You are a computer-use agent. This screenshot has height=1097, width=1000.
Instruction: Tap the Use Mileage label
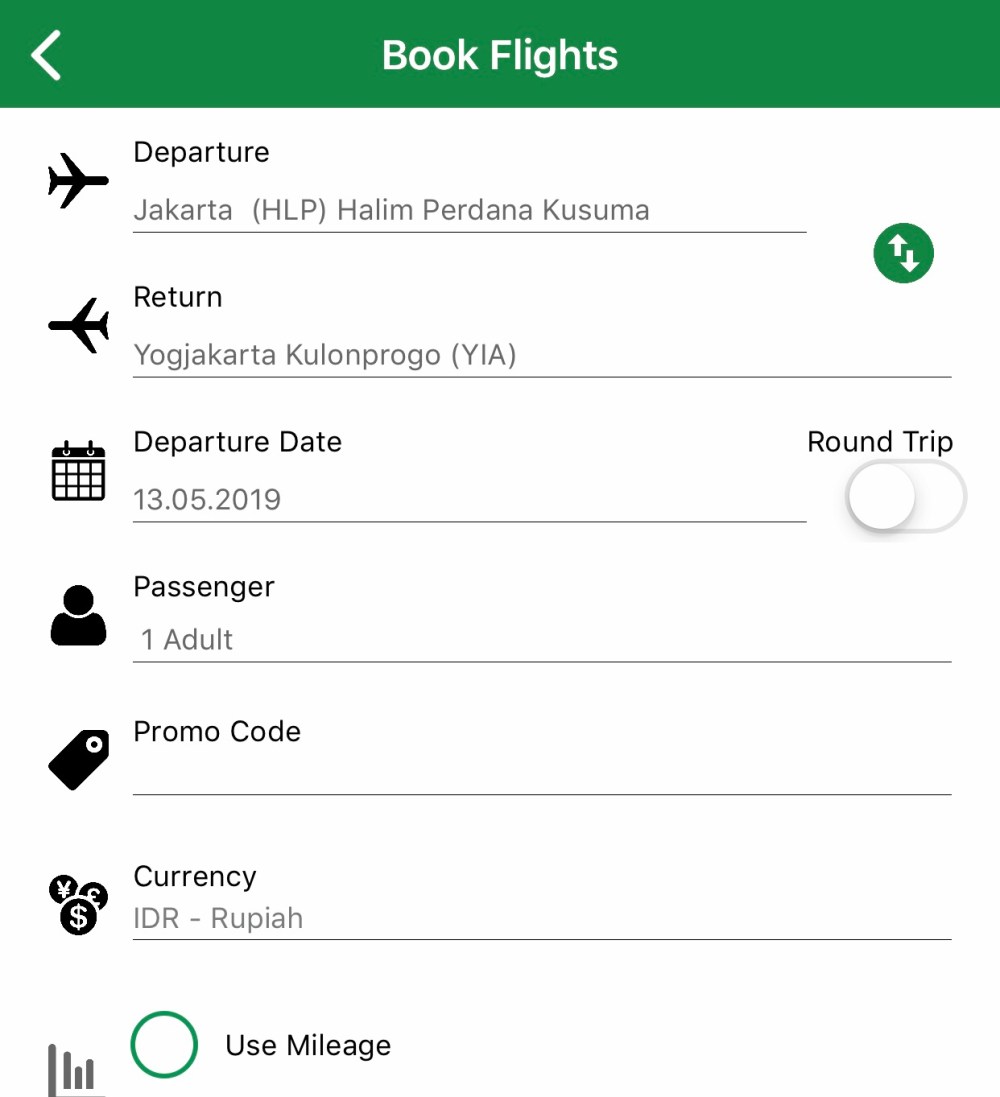coord(308,1046)
